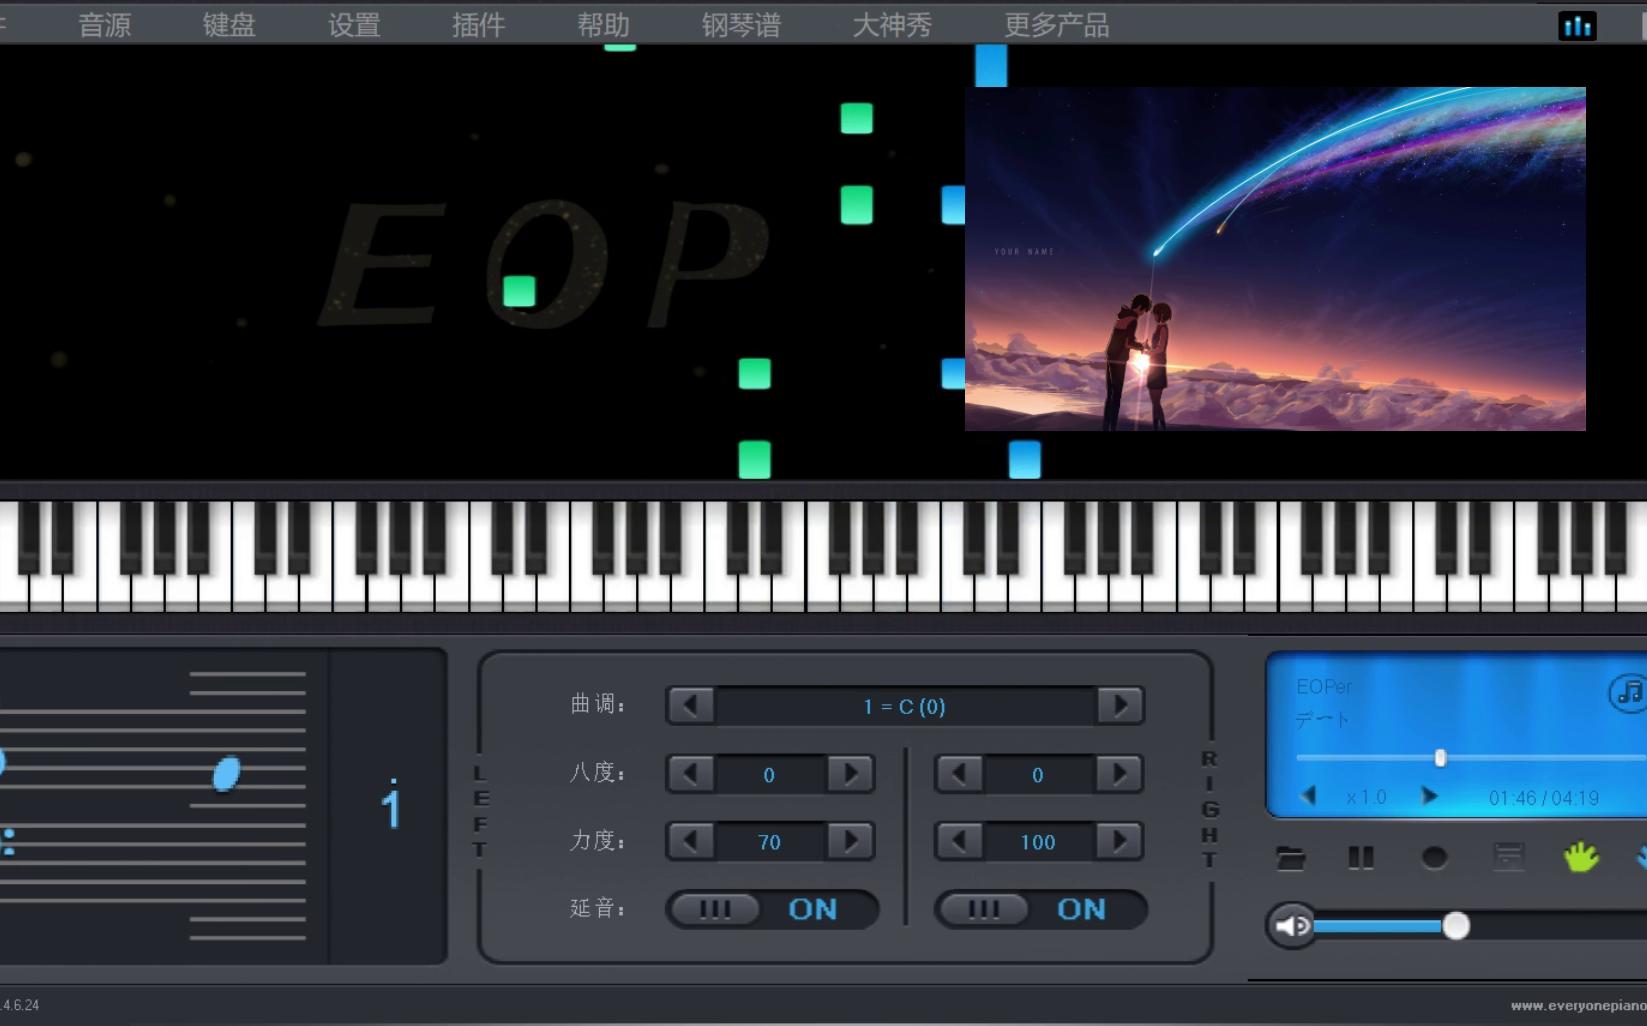Click the song name デート in player
This screenshot has height=1026, width=1647.
(x=1322, y=720)
